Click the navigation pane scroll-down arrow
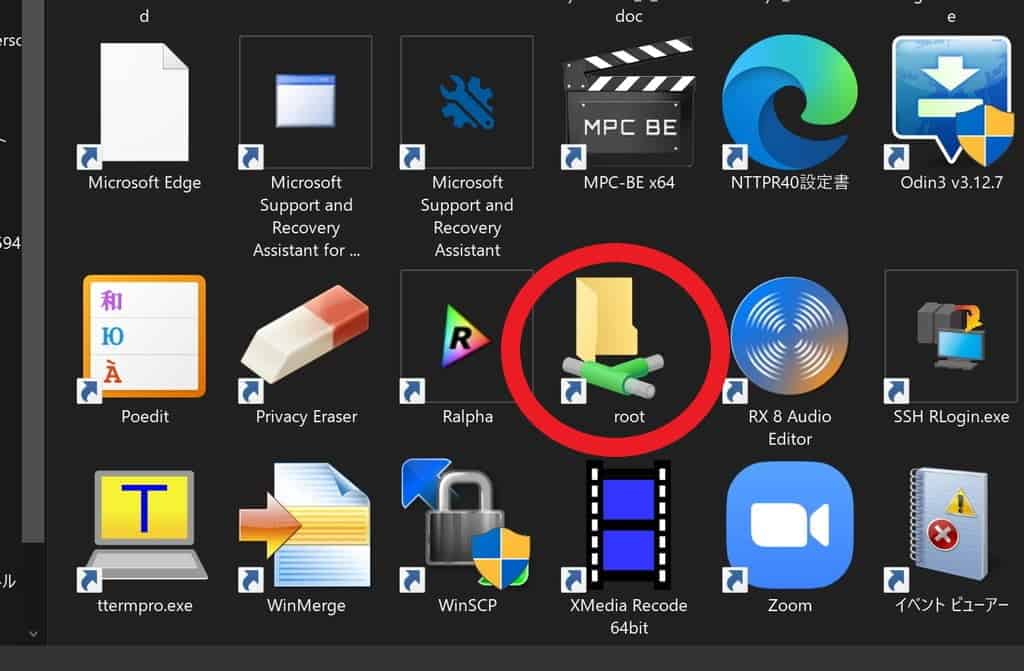This screenshot has height=671, width=1024. click(33, 634)
